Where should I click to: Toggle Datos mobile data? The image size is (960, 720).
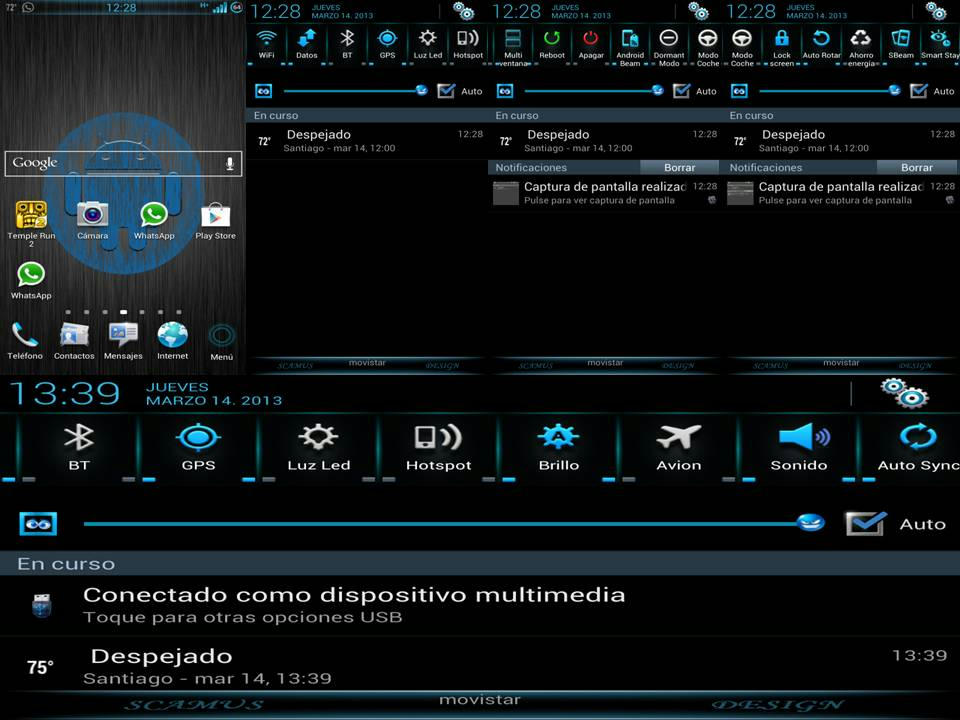pyautogui.click(x=306, y=42)
